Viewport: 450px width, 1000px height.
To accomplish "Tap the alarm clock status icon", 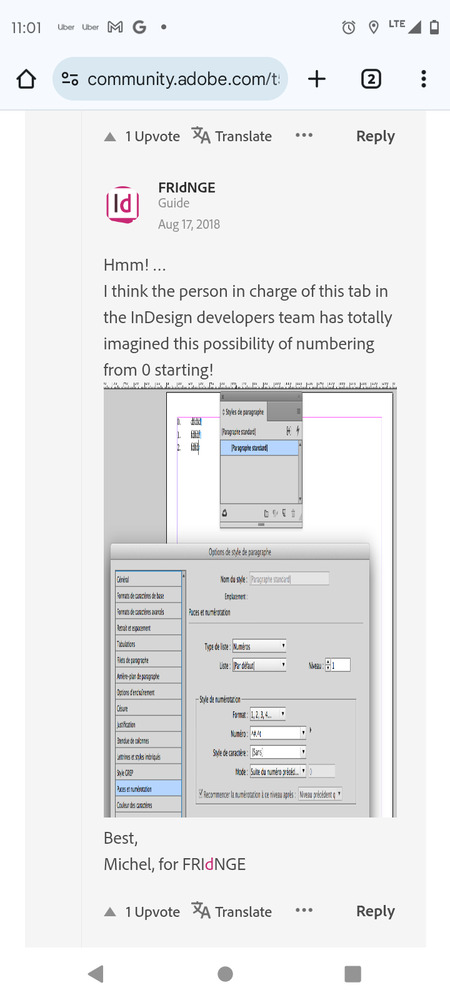I will pos(349,27).
